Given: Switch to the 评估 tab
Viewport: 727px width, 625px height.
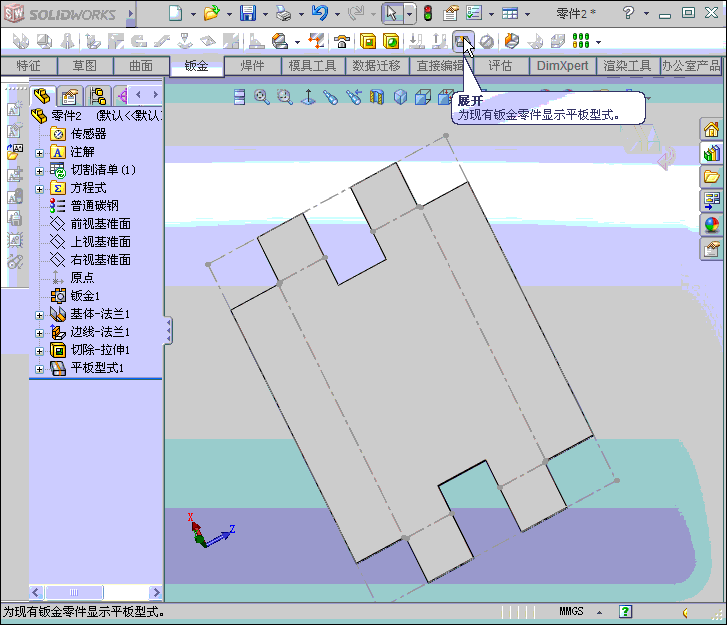Looking at the screenshot, I should click(500, 66).
